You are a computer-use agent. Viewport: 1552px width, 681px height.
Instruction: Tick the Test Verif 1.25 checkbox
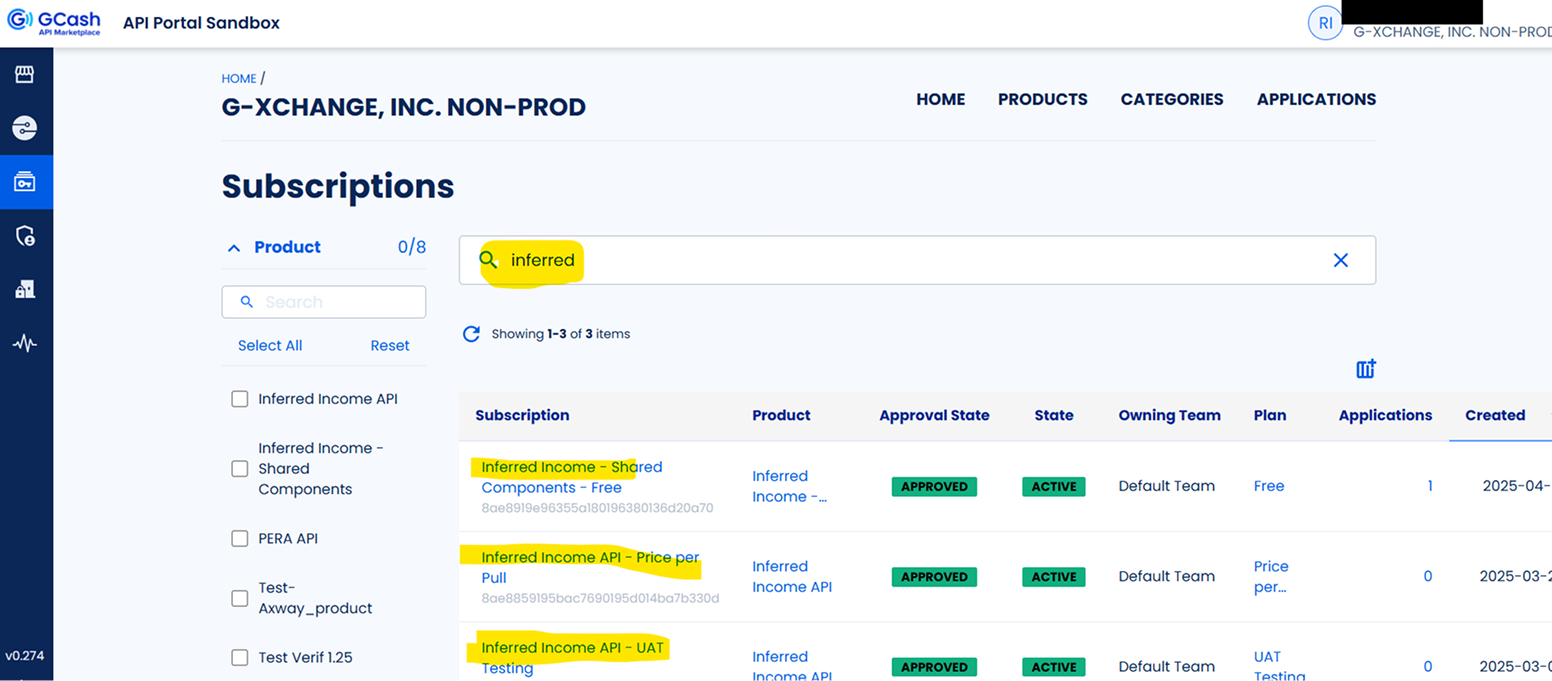click(x=240, y=657)
